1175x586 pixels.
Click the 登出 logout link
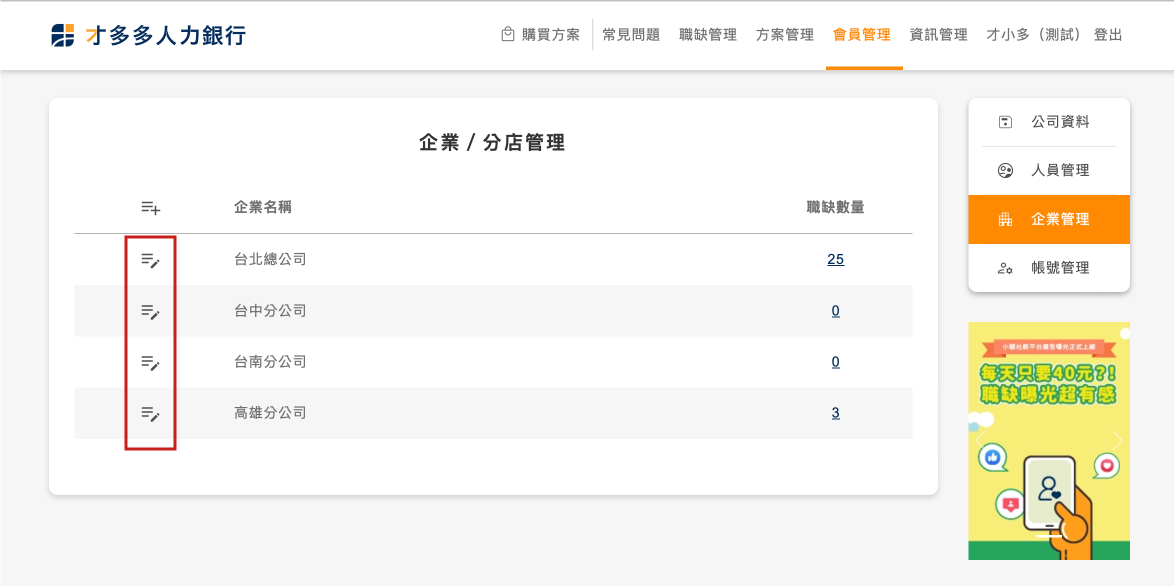[1108, 35]
